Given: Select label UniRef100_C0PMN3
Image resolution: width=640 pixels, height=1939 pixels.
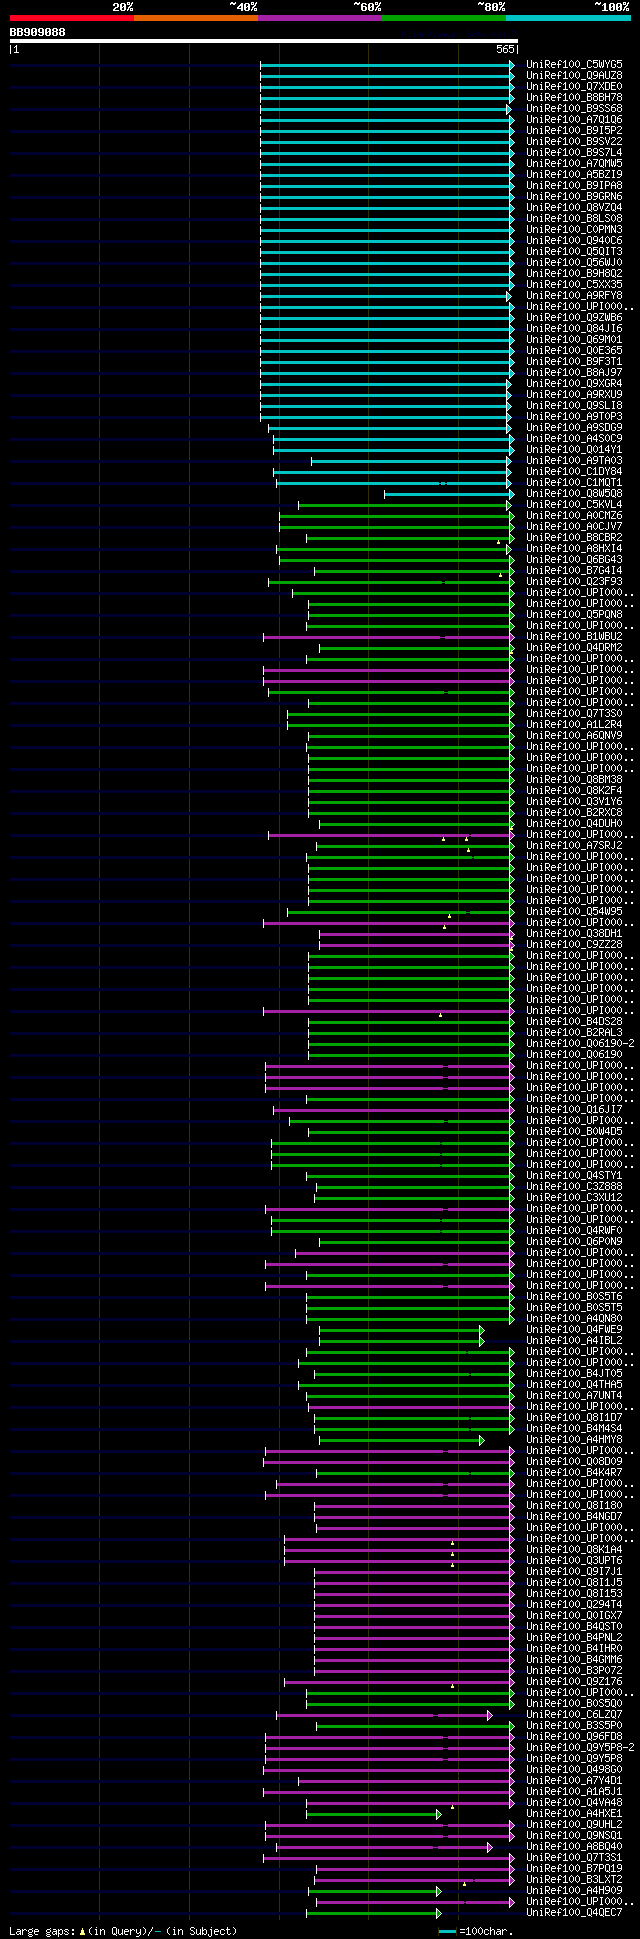Looking at the screenshot, I should click(x=574, y=229).
